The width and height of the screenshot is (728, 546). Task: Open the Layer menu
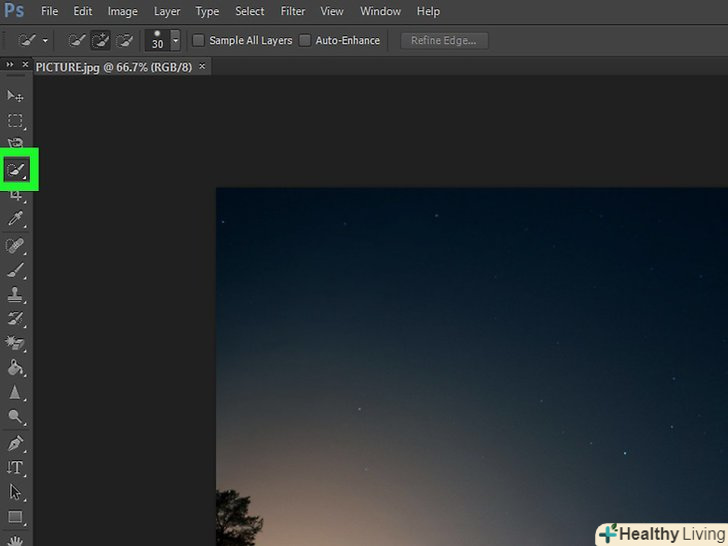click(167, 12)
